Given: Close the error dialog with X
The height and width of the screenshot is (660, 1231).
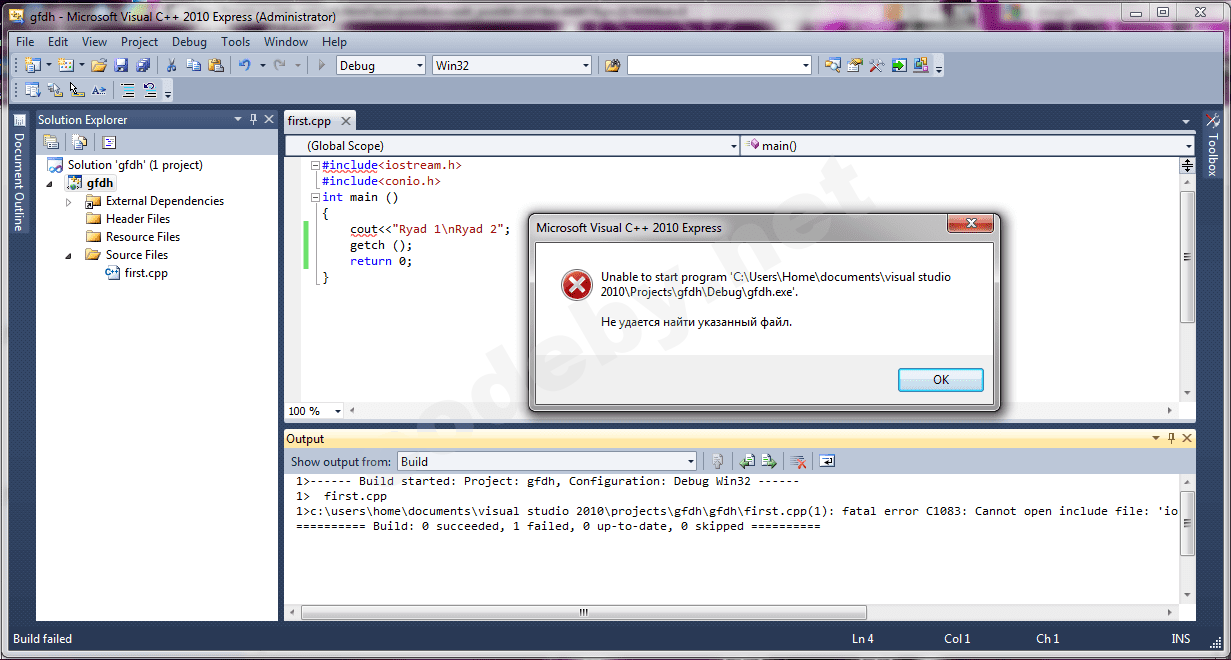Looking at the screenshot, I should click(x=970, y=223).
